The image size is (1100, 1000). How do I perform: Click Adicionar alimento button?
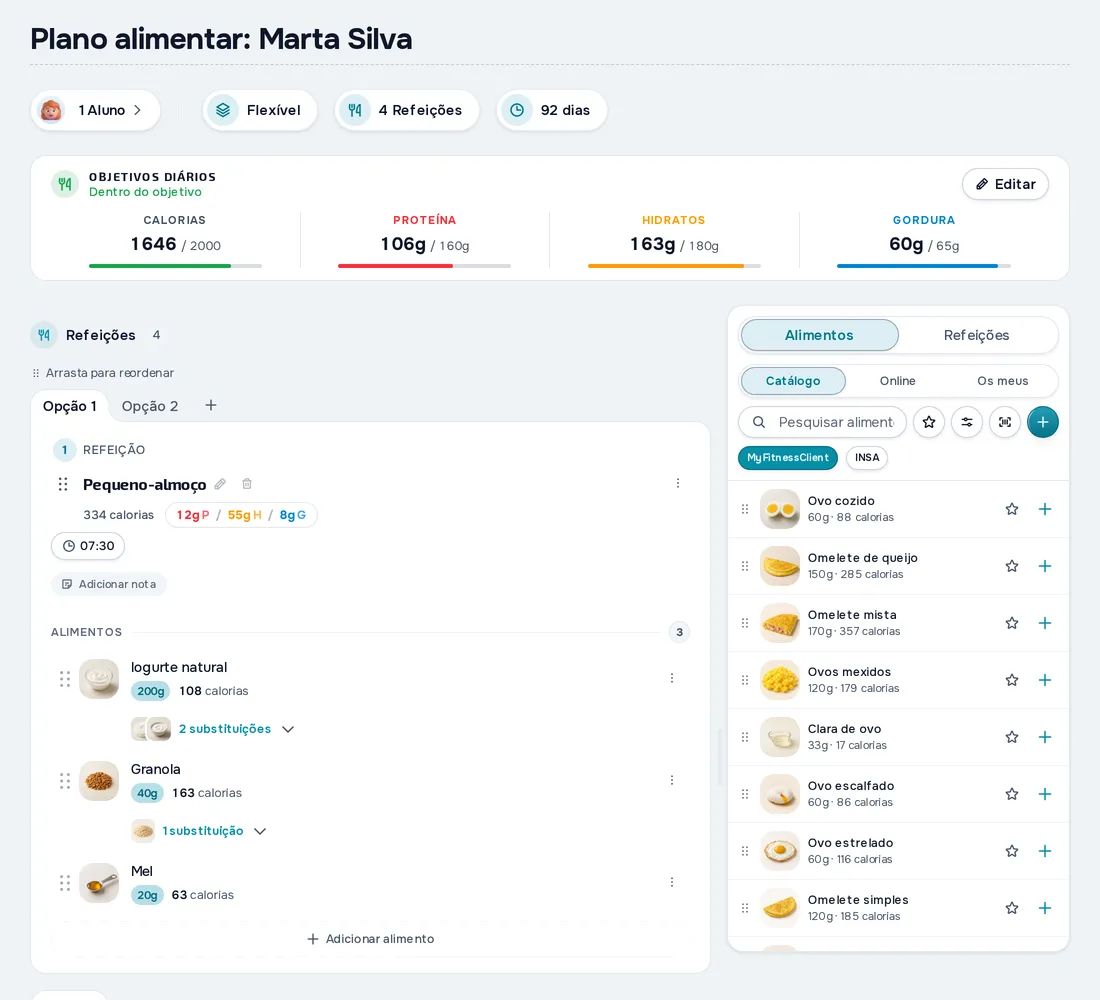(x=370, y=939)
